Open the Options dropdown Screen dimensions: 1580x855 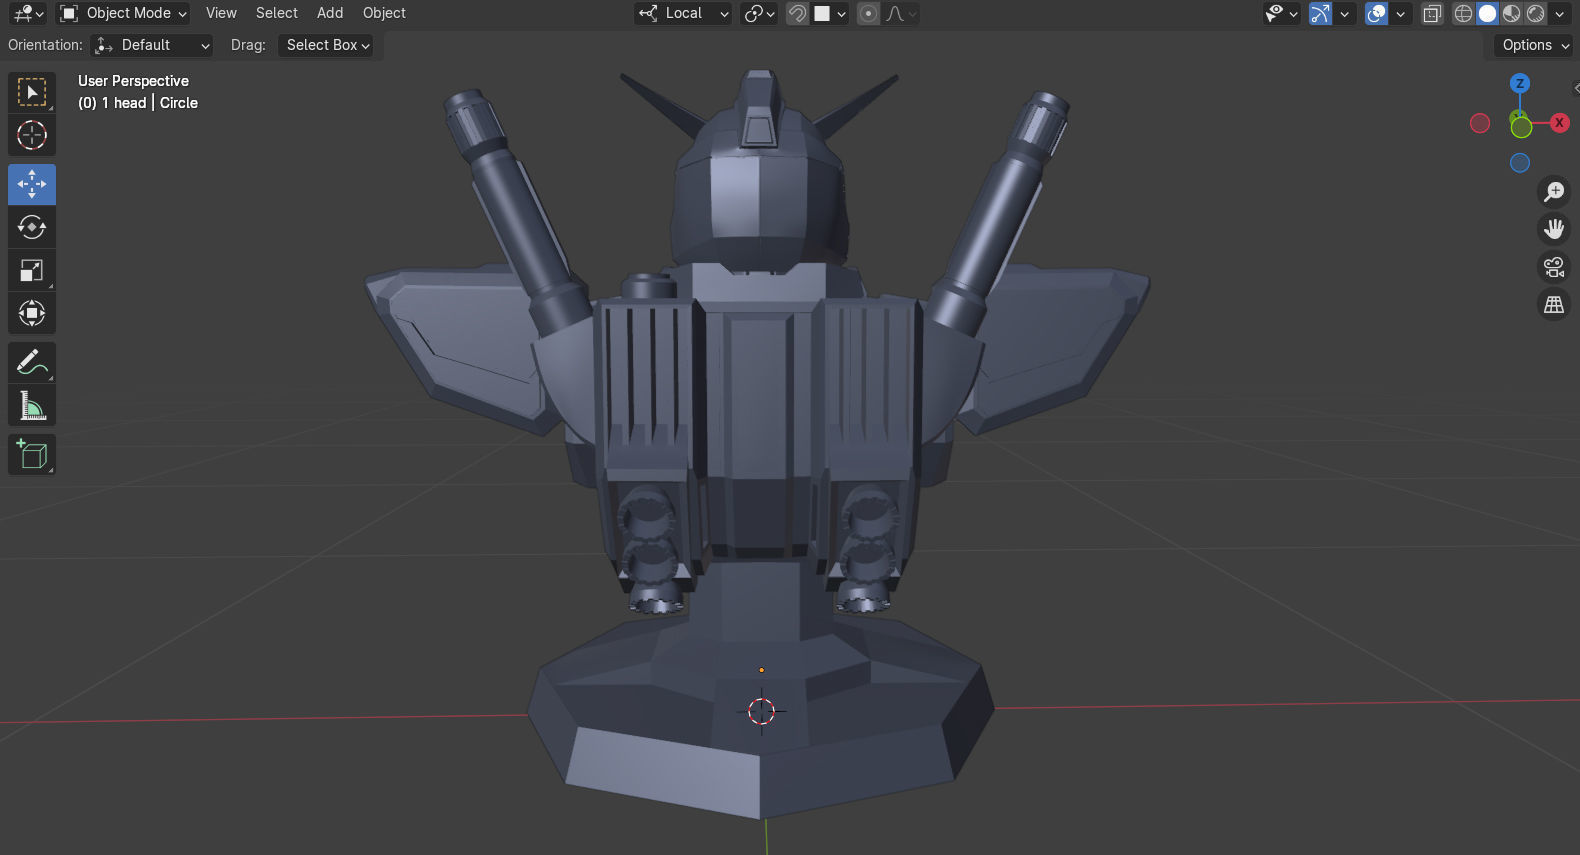1535,45
